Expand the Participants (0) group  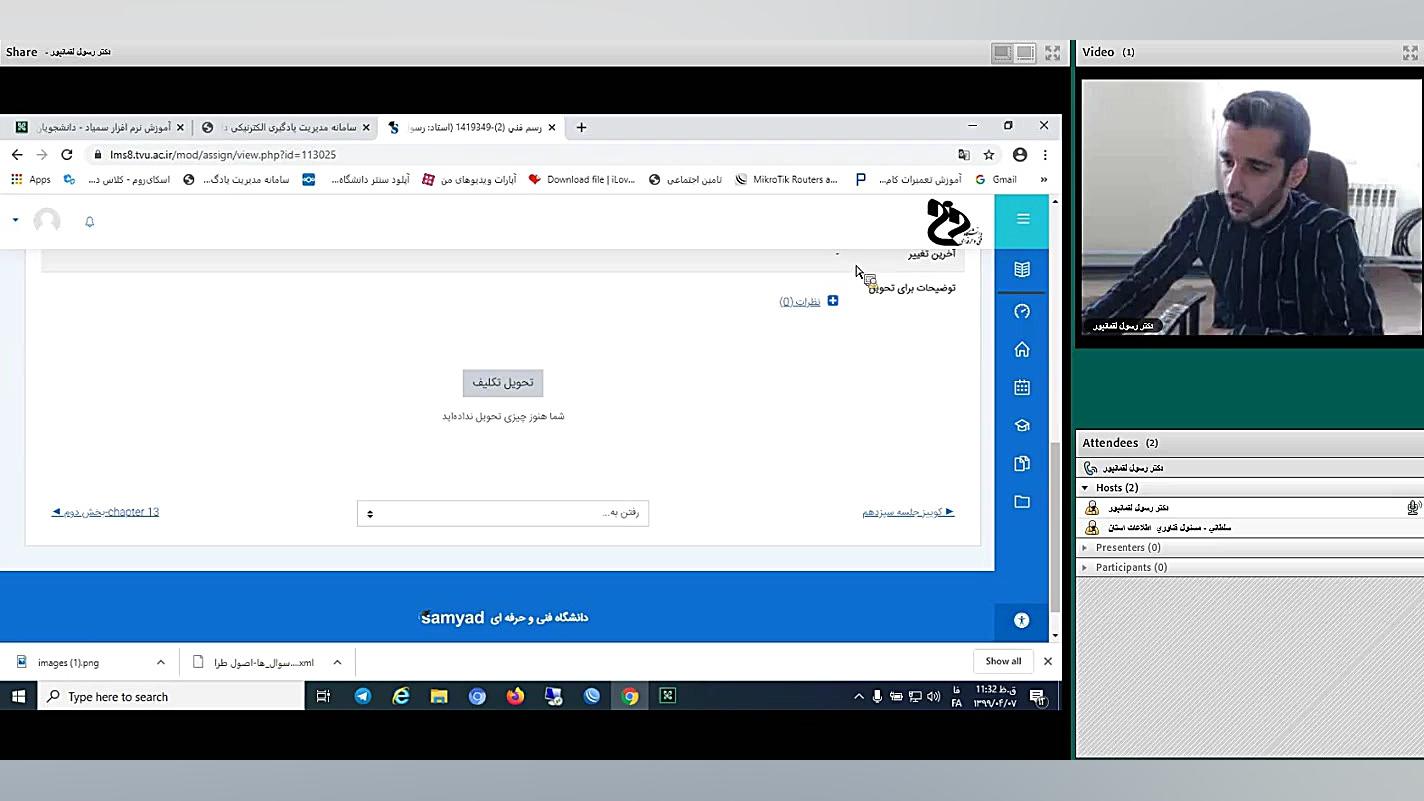coord(1085,568)
